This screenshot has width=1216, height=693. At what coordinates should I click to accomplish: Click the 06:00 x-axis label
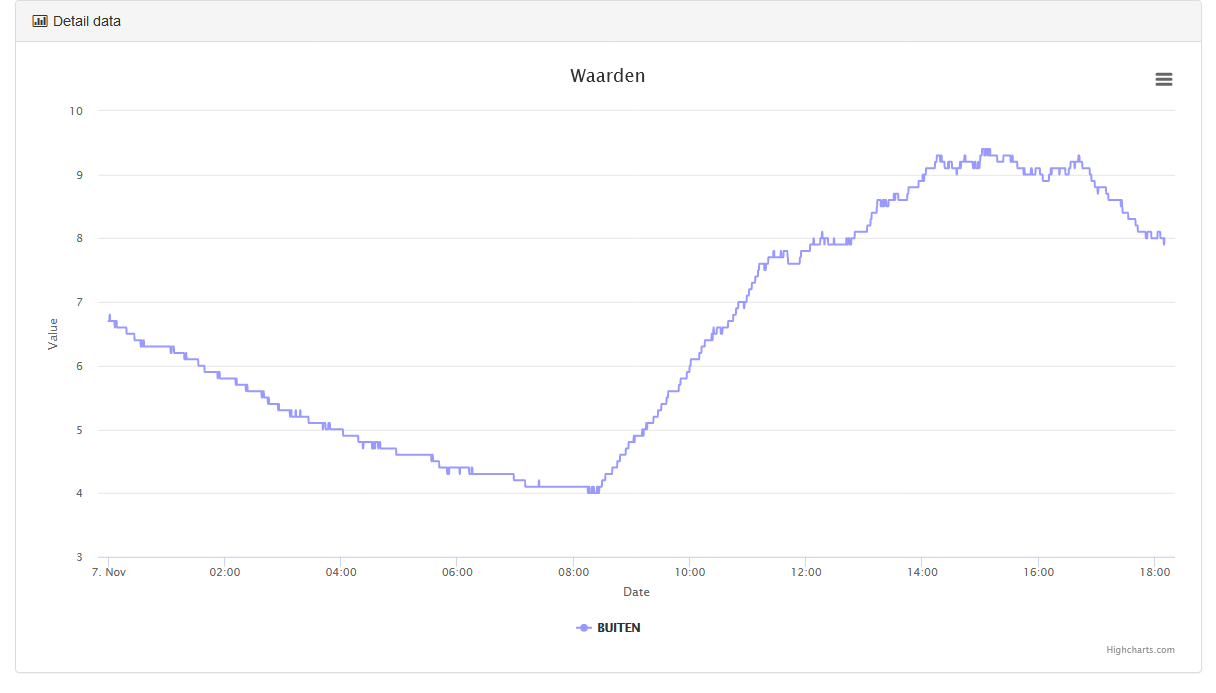tap(457, 572)
